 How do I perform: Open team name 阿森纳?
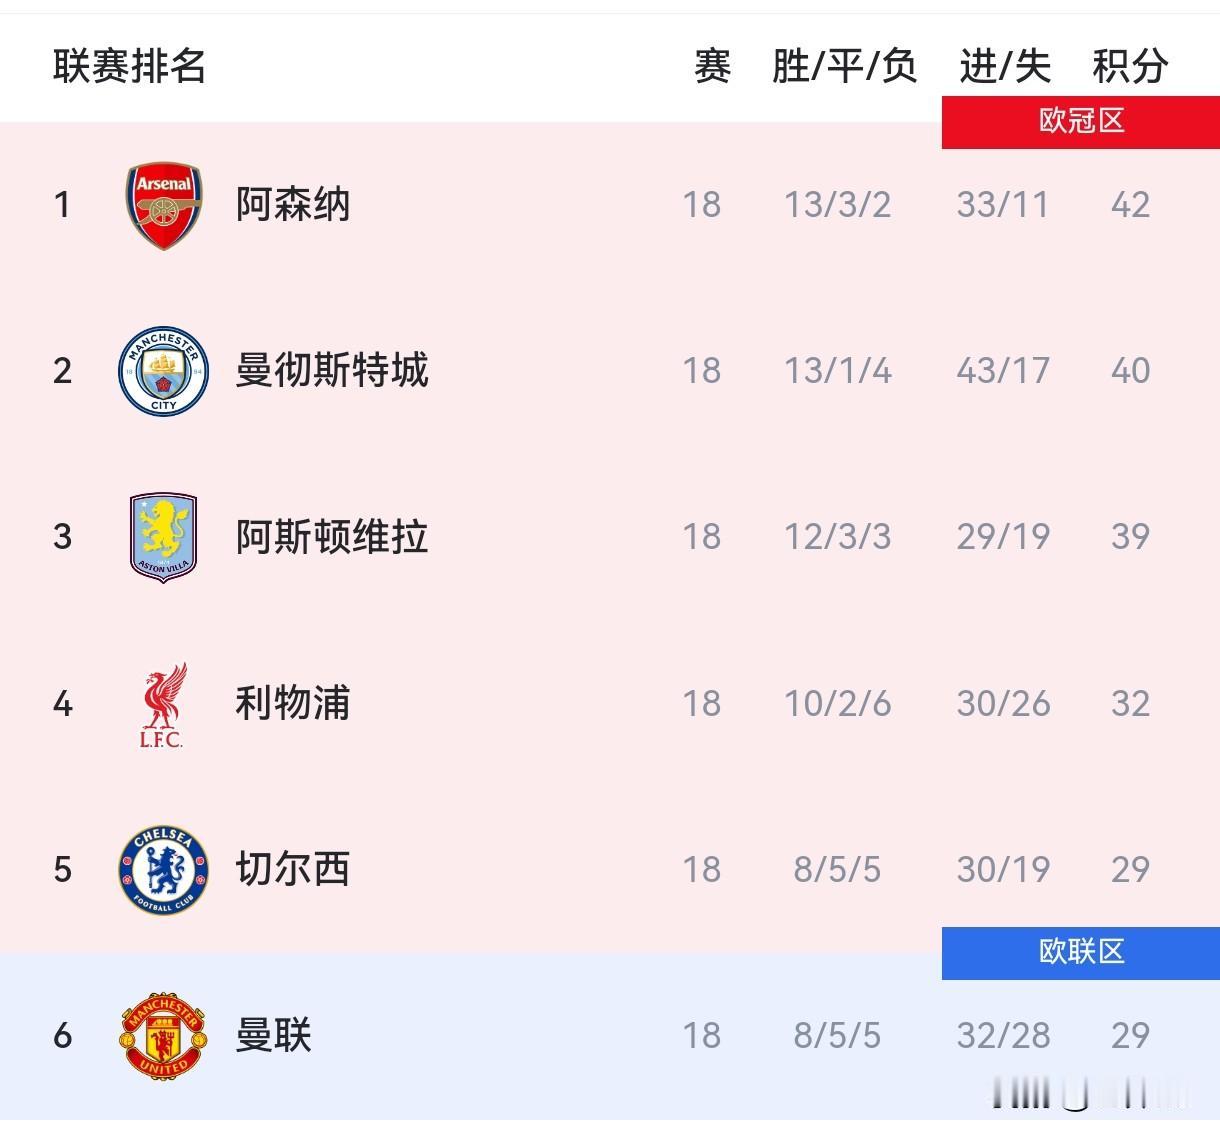coord(293,204)
